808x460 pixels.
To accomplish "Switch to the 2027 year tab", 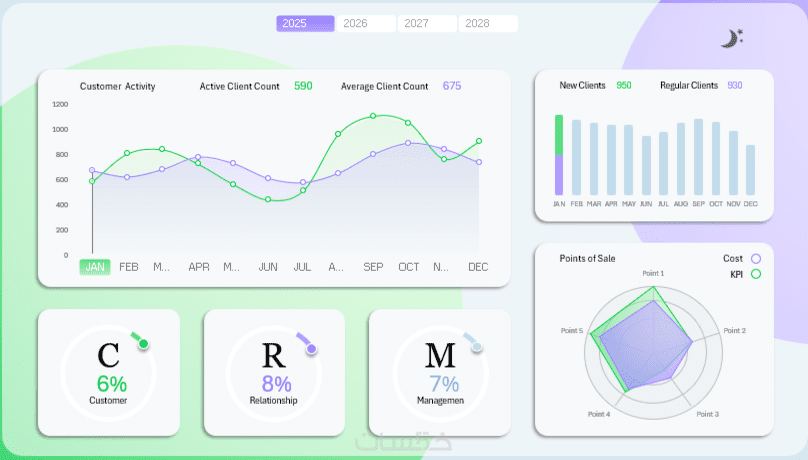I will coord(427,23).
